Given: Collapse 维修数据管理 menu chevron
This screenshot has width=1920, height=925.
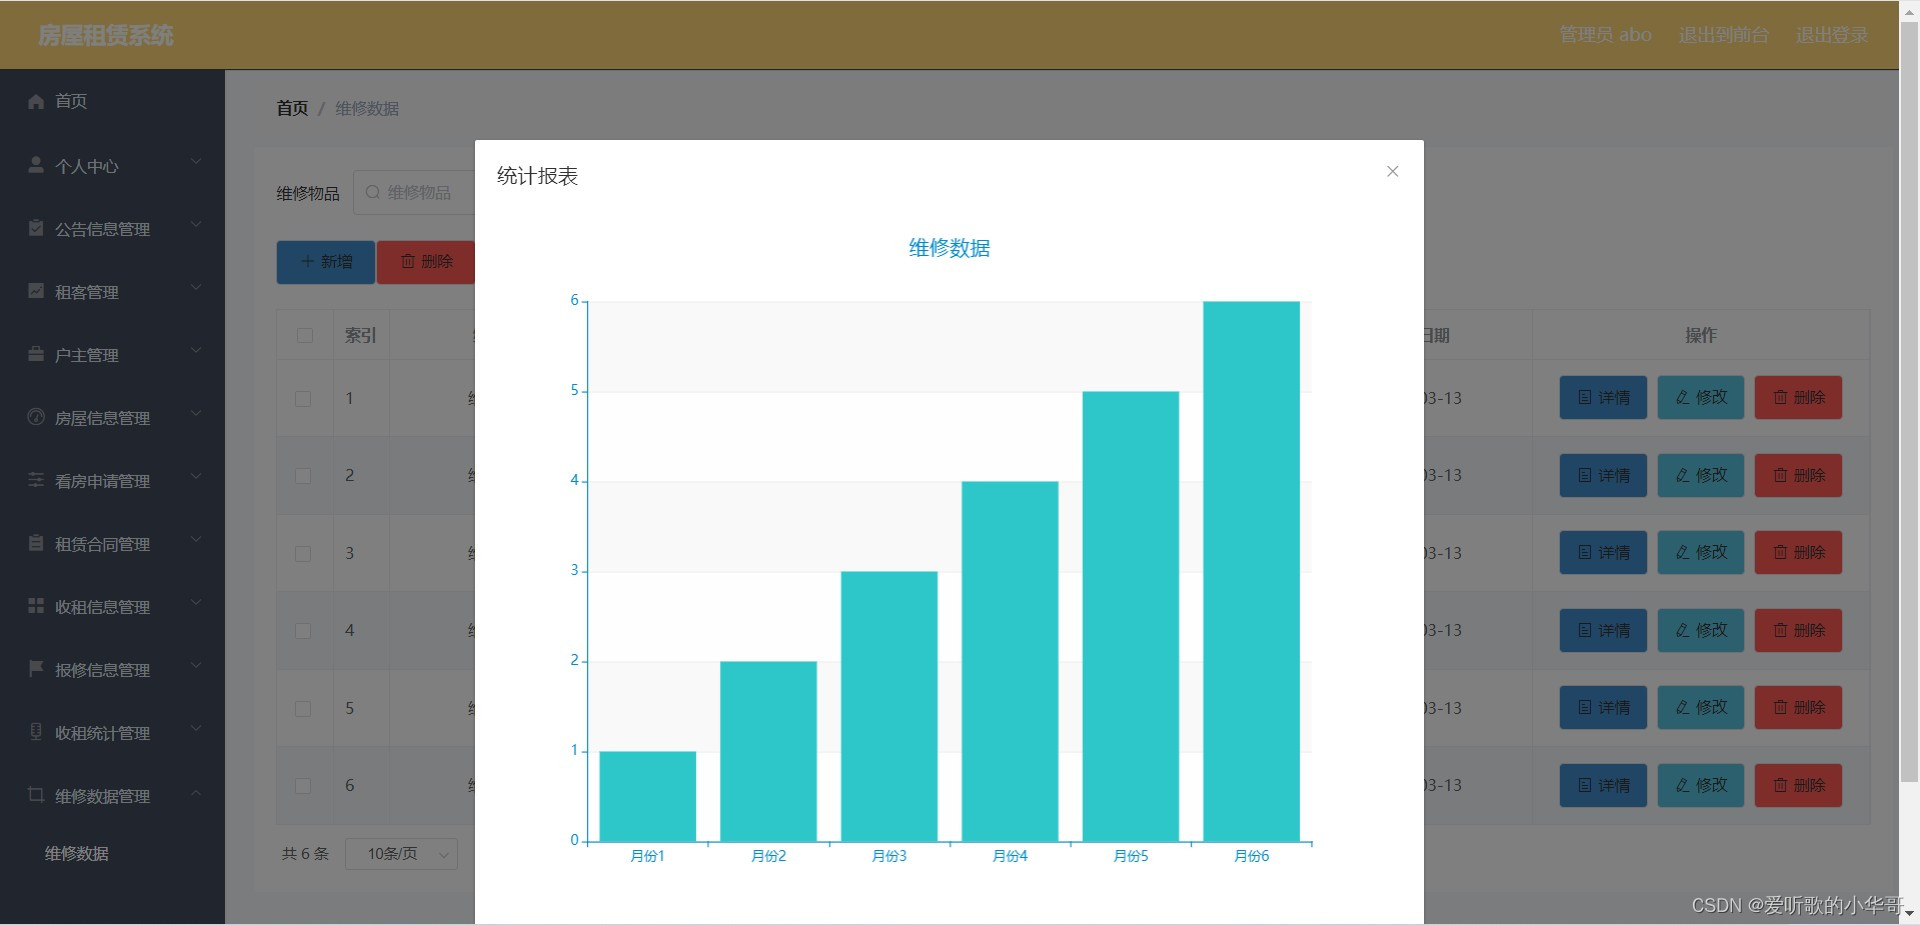Looking at the screenshot, I should point(196,792).
